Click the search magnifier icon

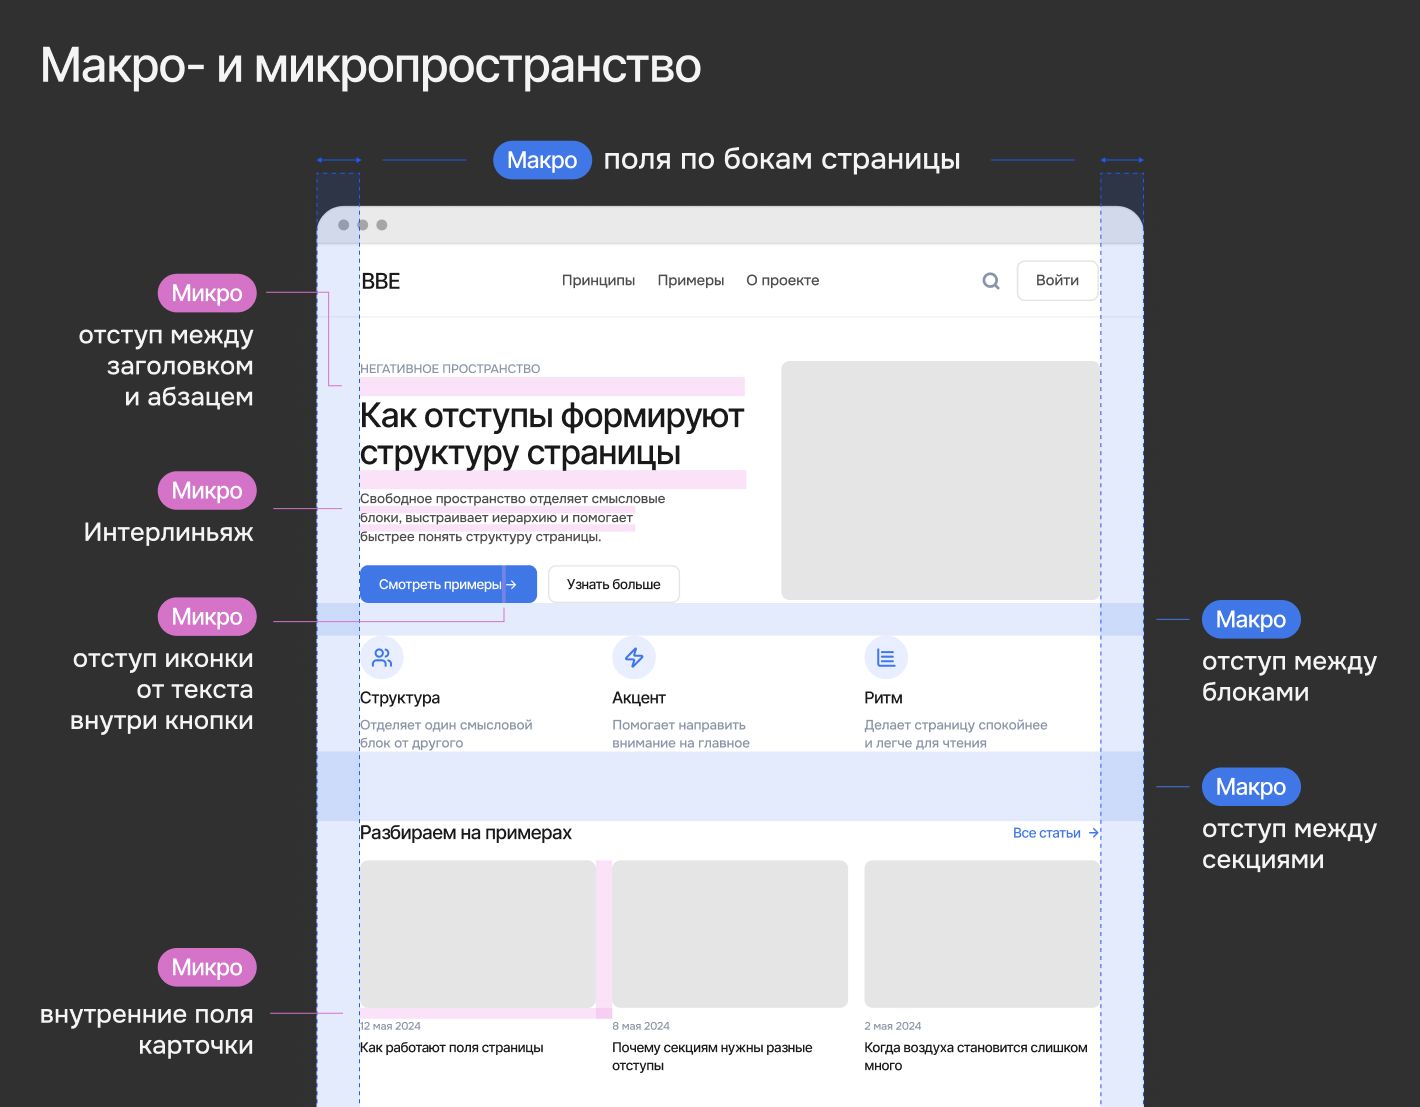pos(991,281)
